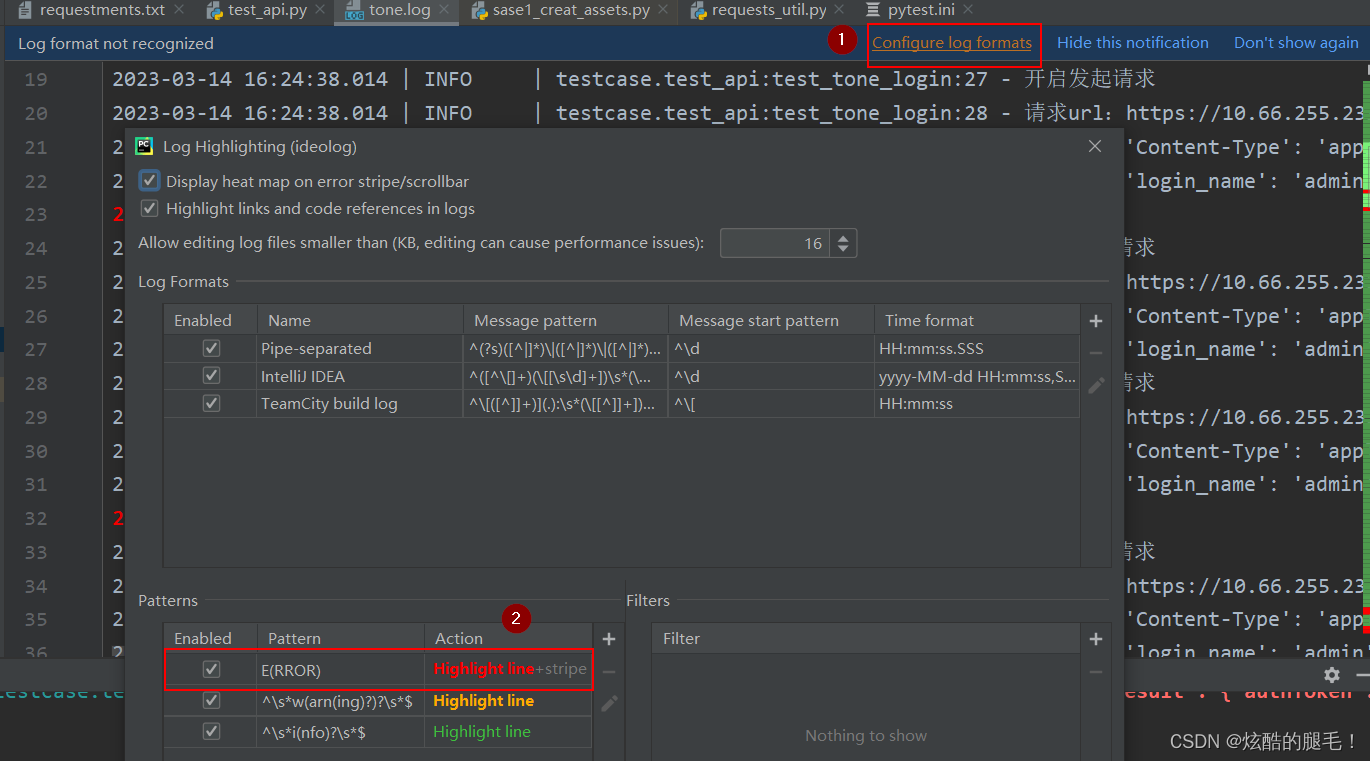Click the Time format column header

coord(977,320)
